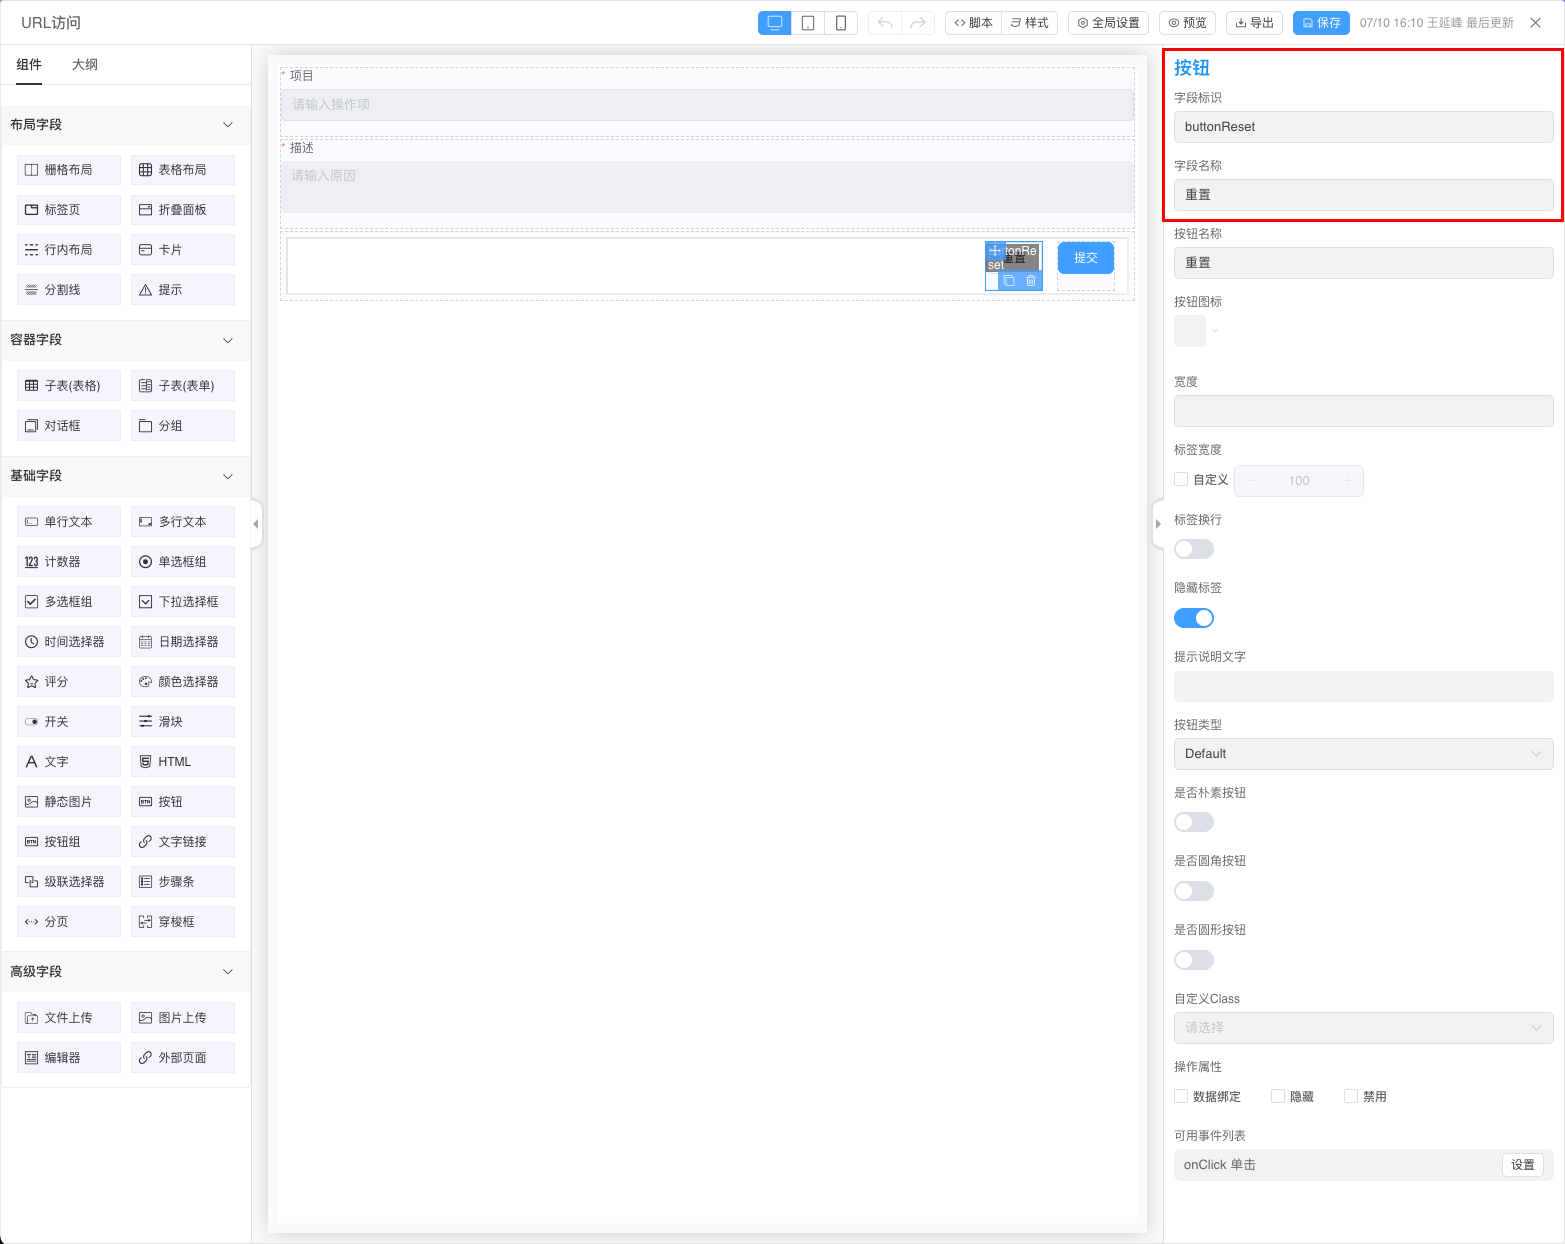Viewport: 1565px width, 1244px height.
Task: Delete selected reset button via trash icon
Action: pos(1031,281)
